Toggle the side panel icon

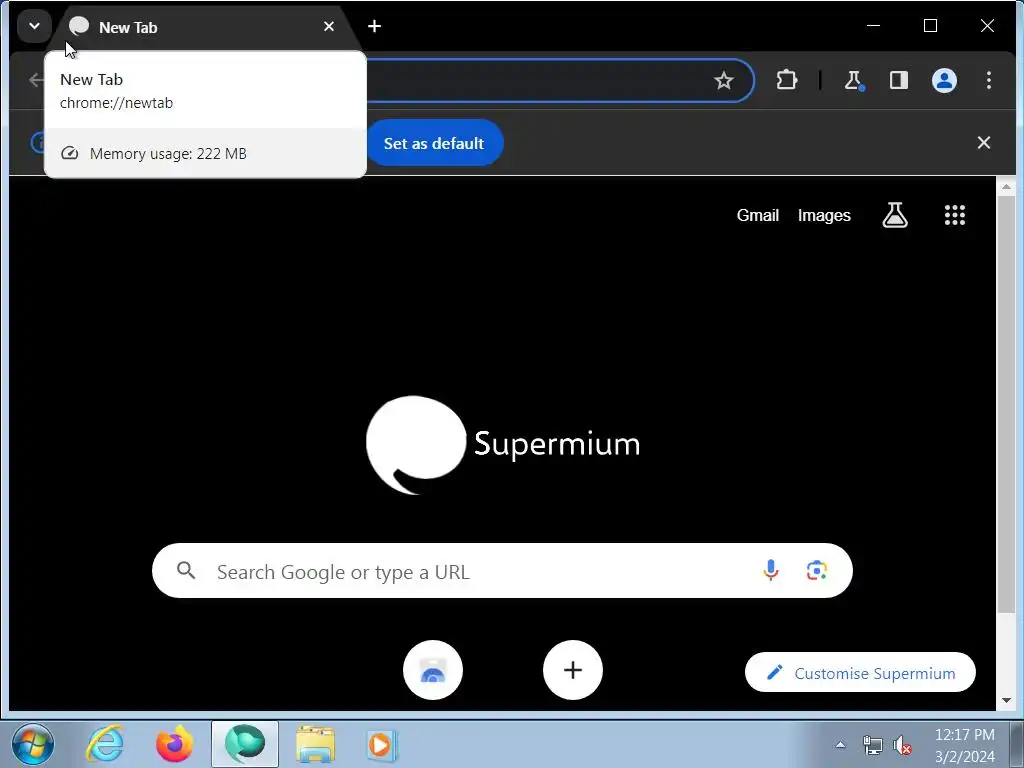(x=899, y=80)
